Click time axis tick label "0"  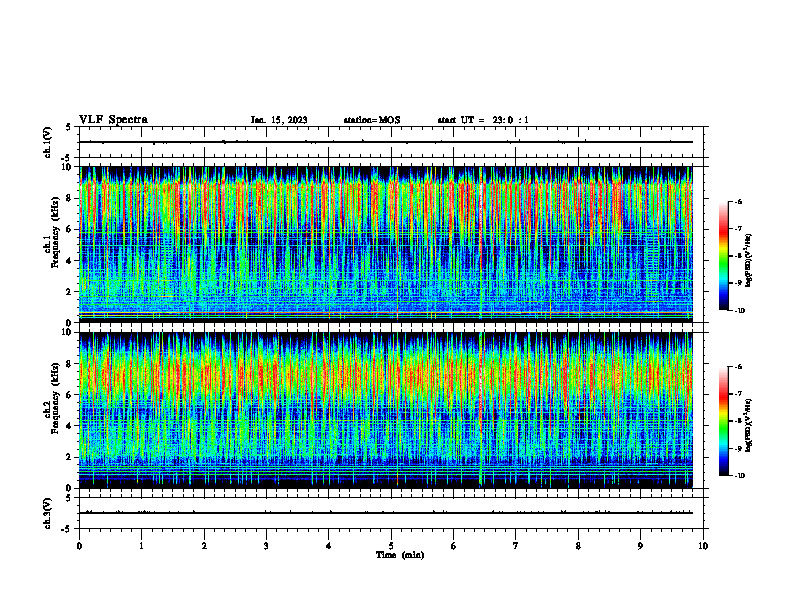click(x=79, y=546)
